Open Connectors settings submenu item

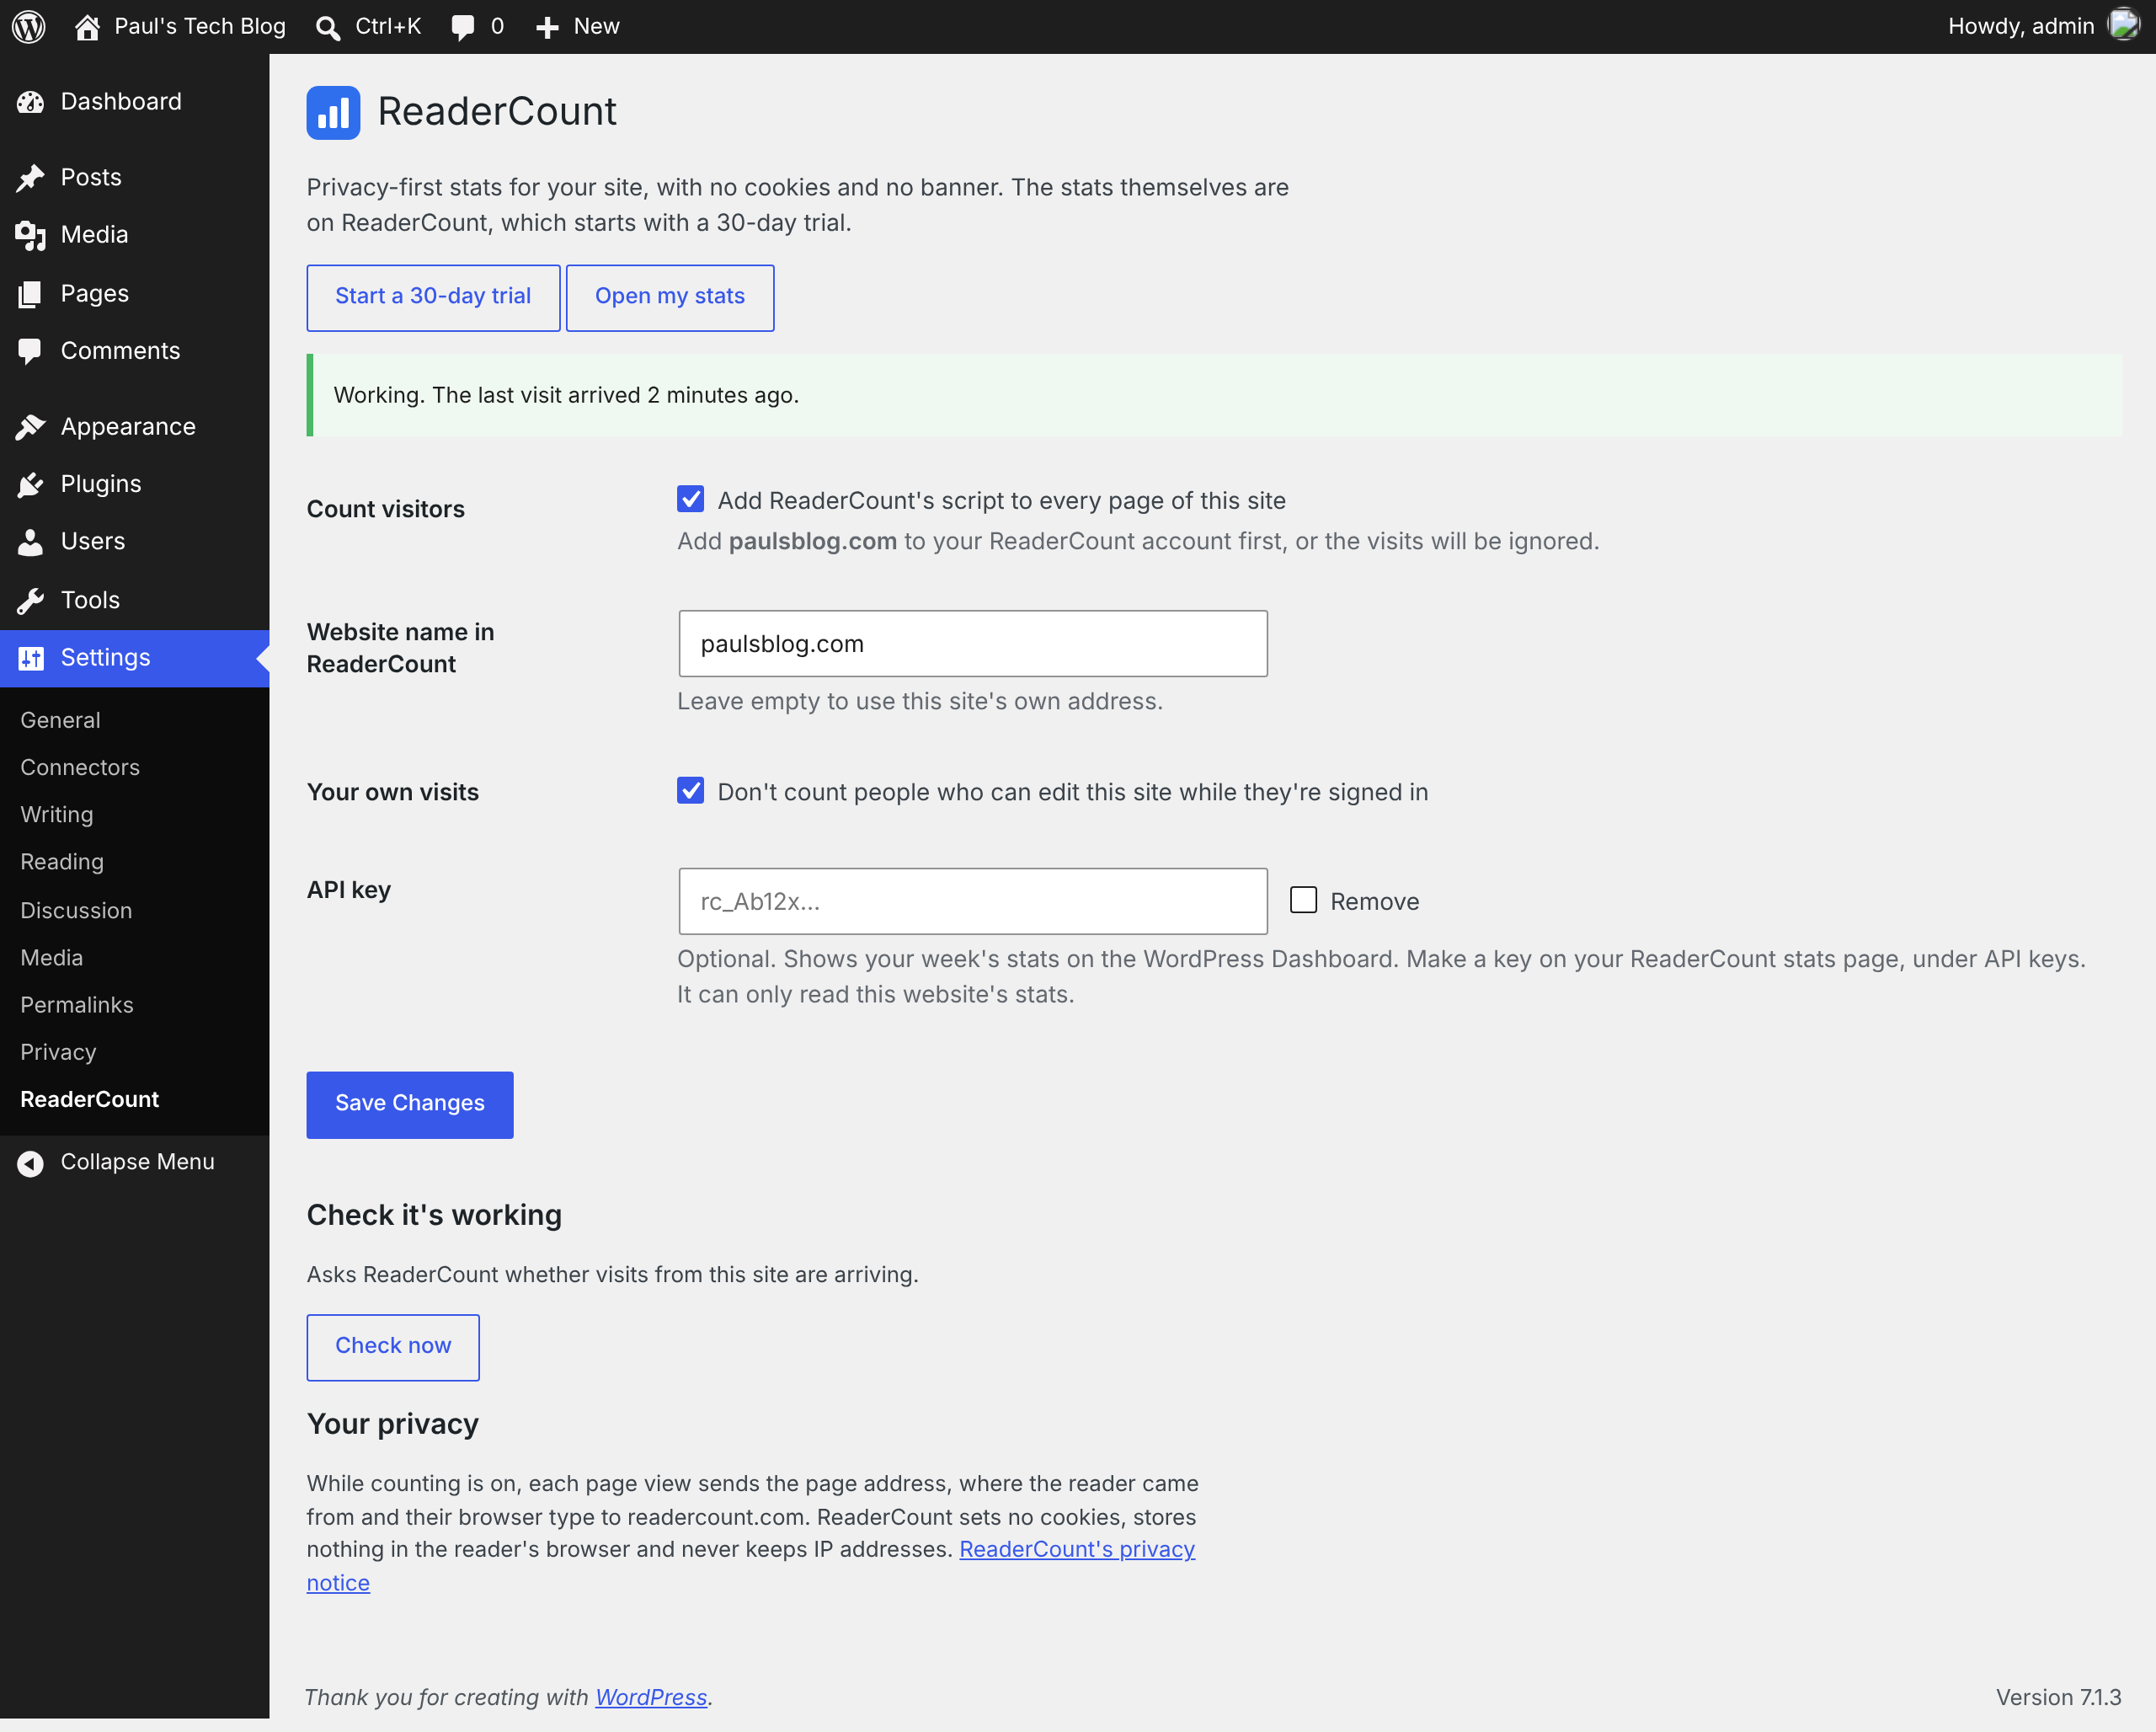point(80,767)
